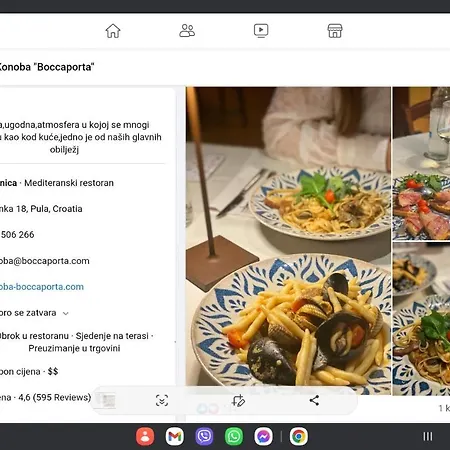This screenshot has width=450, height=450.
Task: Open the Video tab icon
Action: click(261, 31)
